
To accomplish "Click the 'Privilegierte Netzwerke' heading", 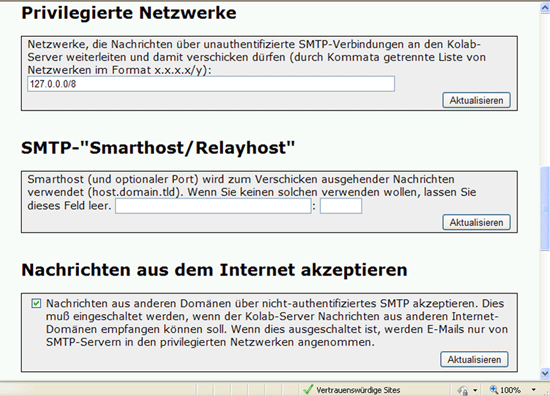I will click(129, 13).
